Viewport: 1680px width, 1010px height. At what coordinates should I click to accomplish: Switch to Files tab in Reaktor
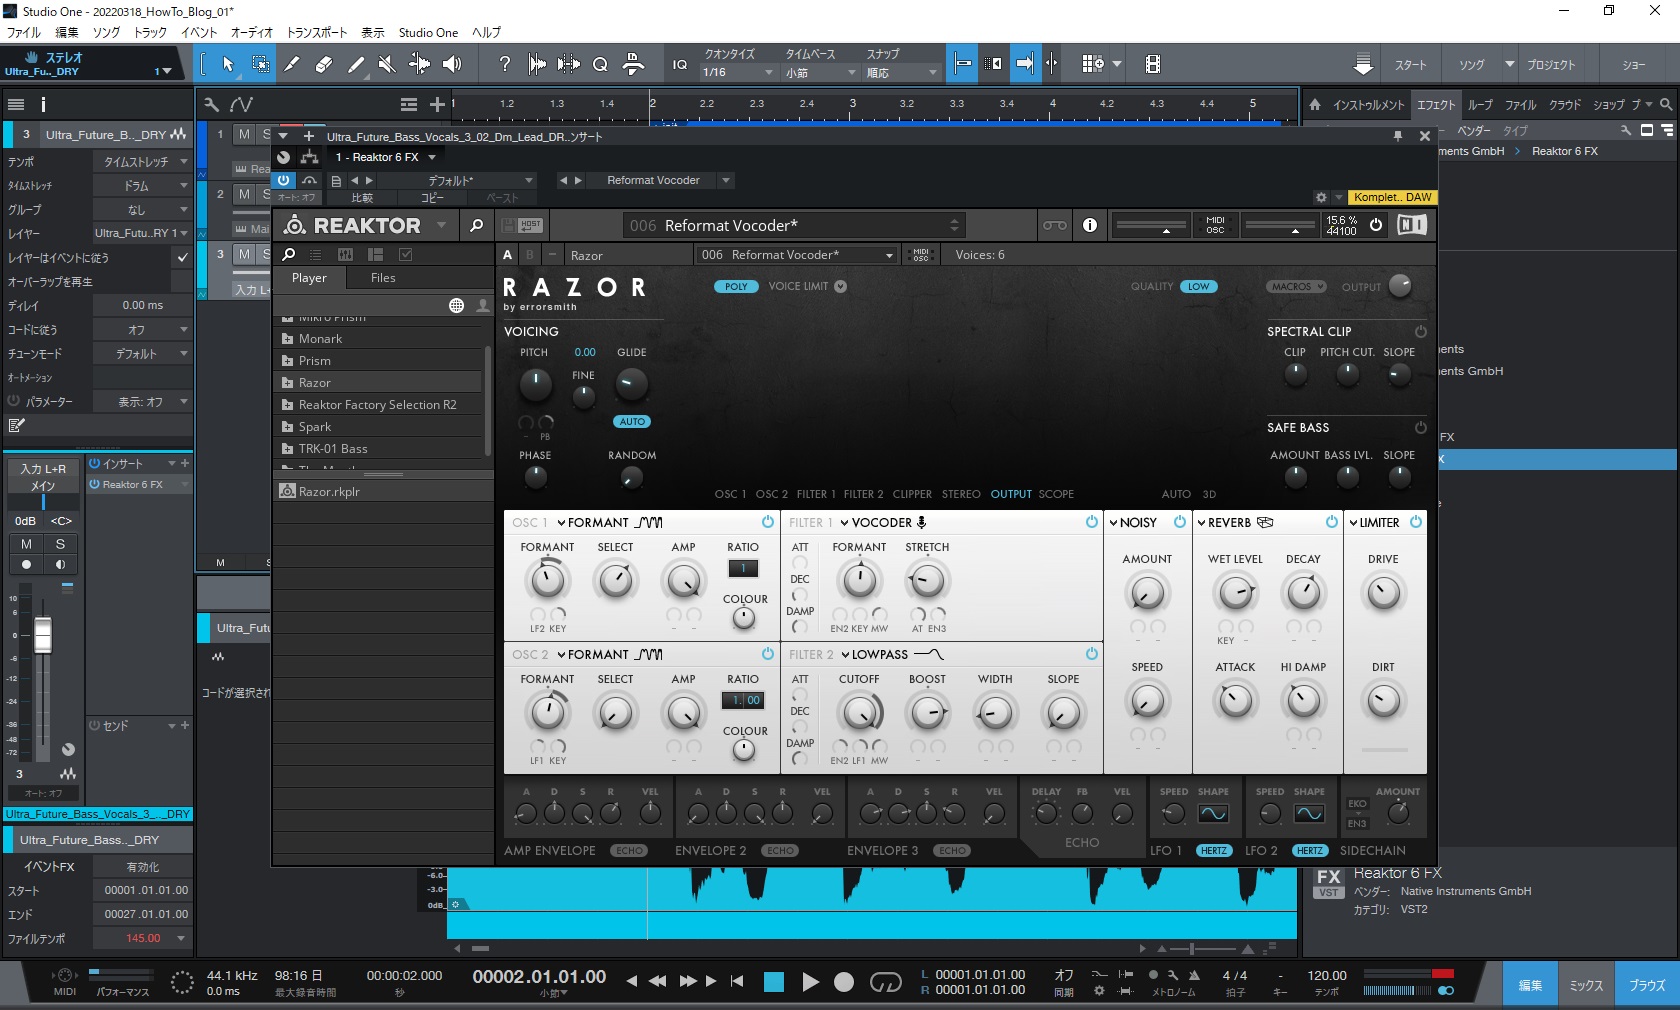(383, 278)
